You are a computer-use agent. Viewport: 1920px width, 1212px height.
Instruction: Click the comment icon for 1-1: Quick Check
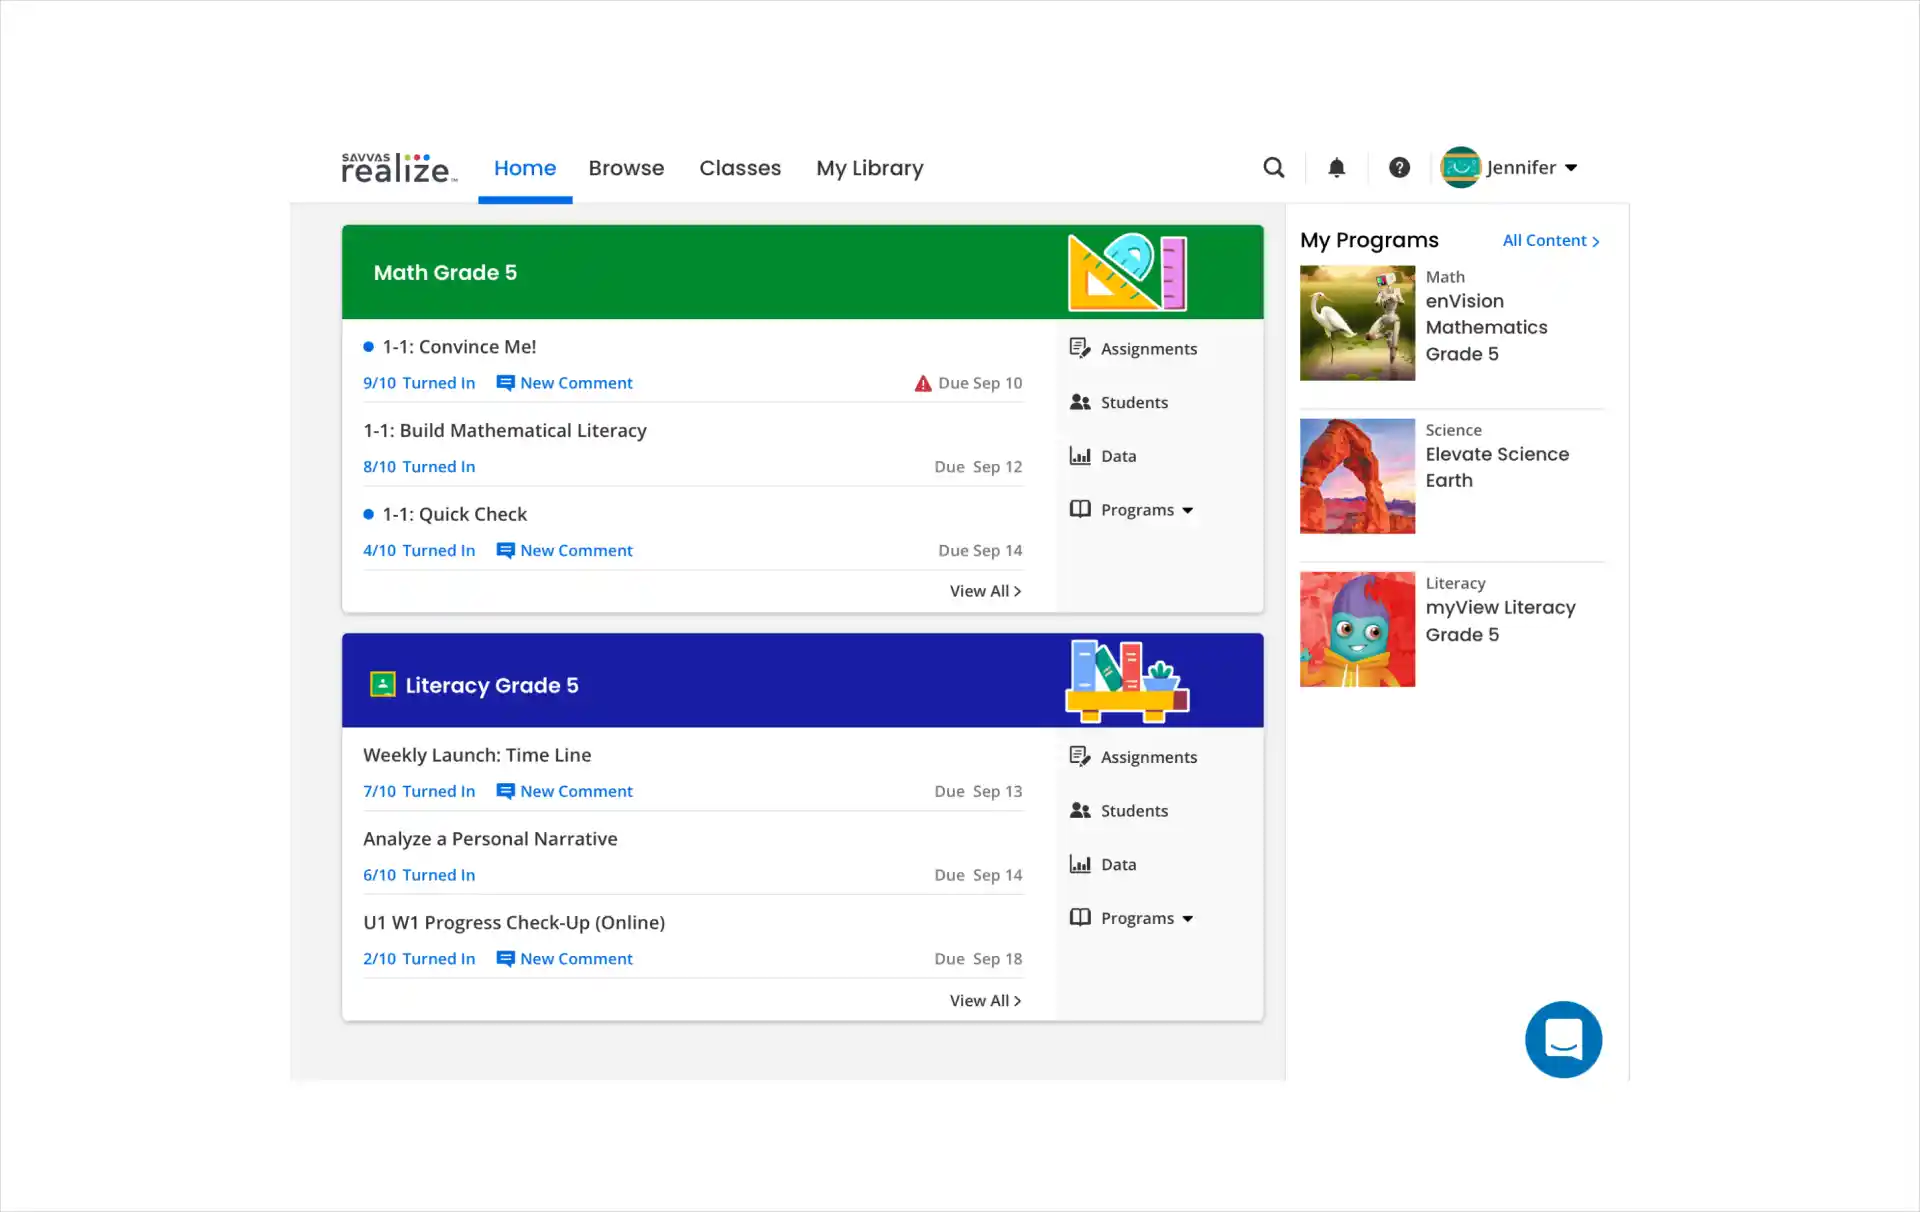coord(505,551)
